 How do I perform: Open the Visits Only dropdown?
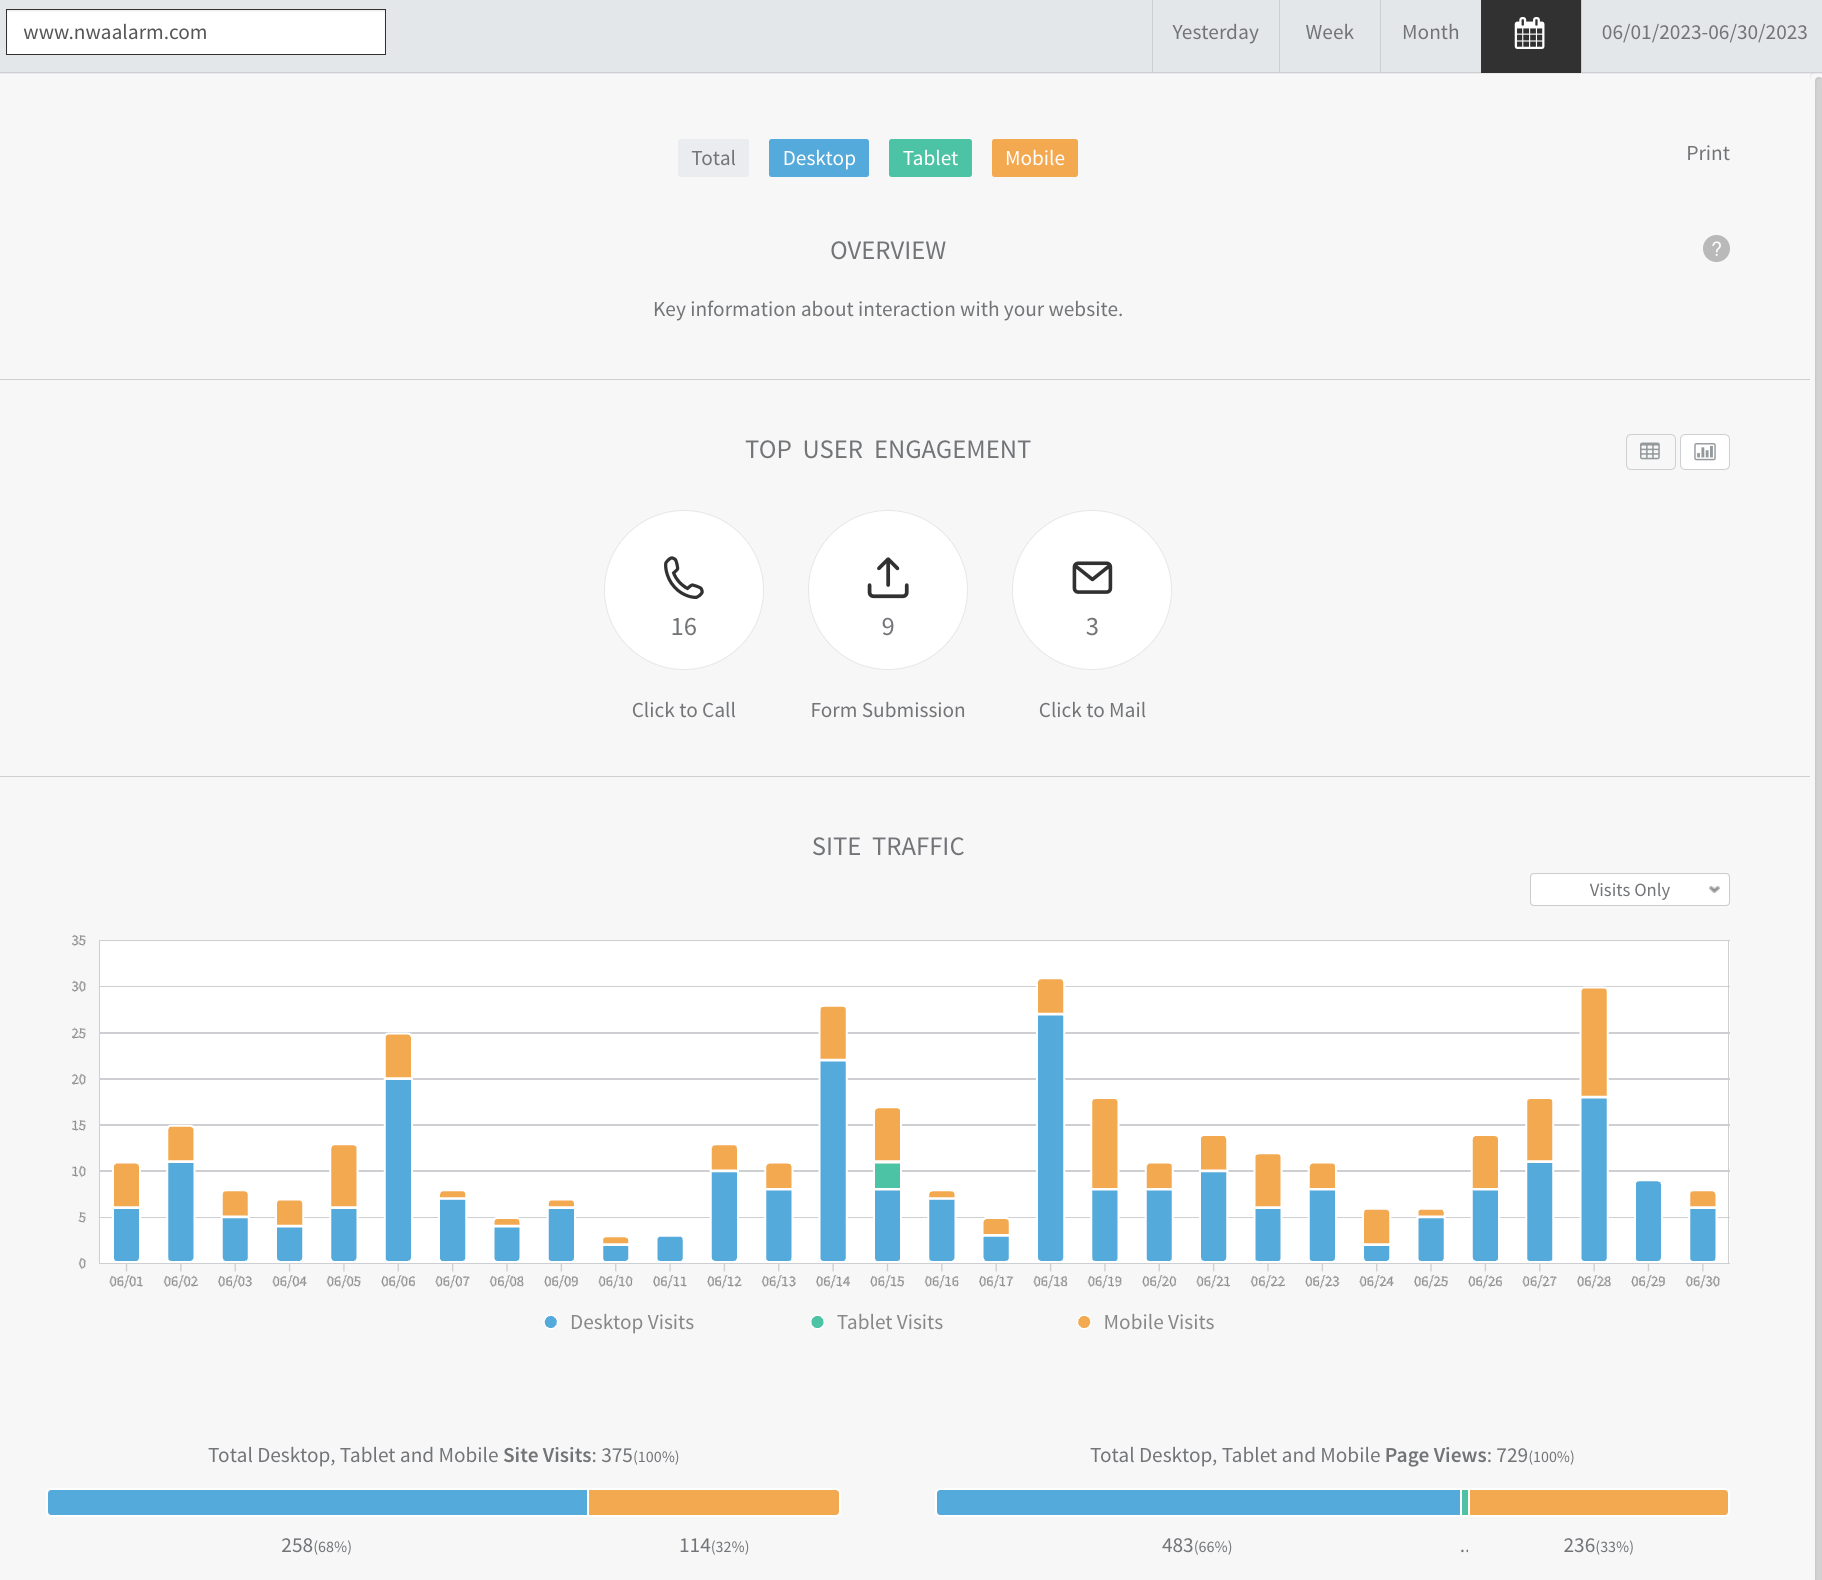click(1629, 890)
